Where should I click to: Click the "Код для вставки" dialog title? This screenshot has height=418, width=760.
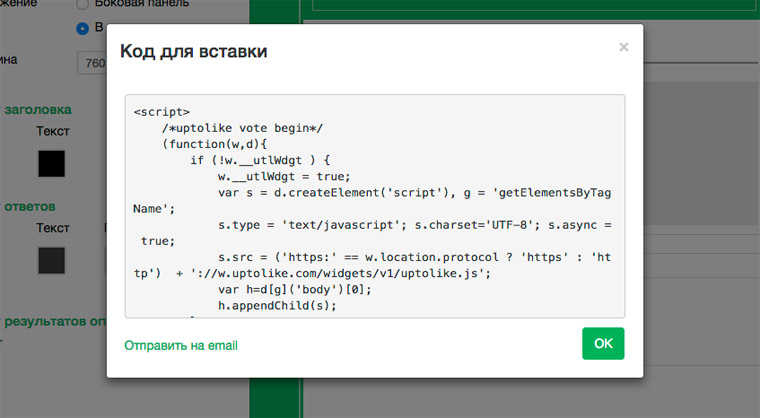point(194,51)
